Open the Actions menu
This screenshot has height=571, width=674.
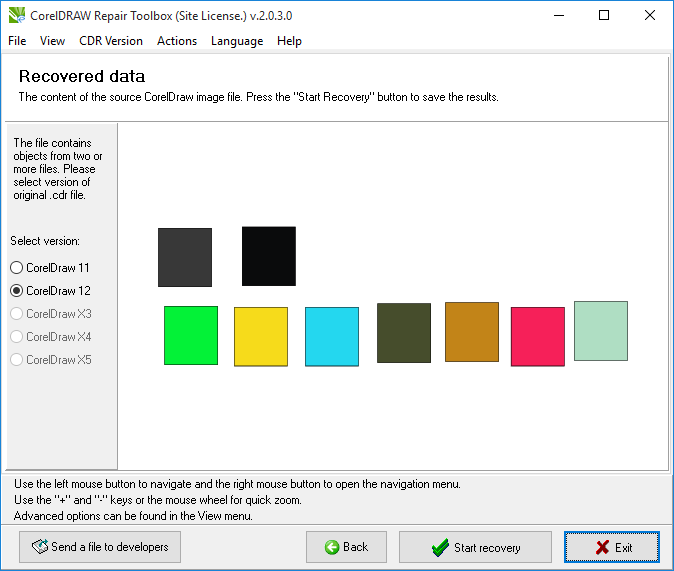(177, 41)
